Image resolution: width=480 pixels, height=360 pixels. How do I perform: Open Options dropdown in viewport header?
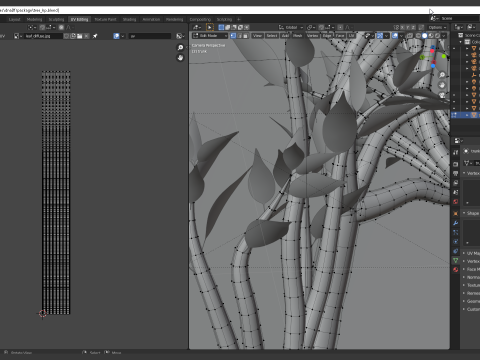coord(437,27)
